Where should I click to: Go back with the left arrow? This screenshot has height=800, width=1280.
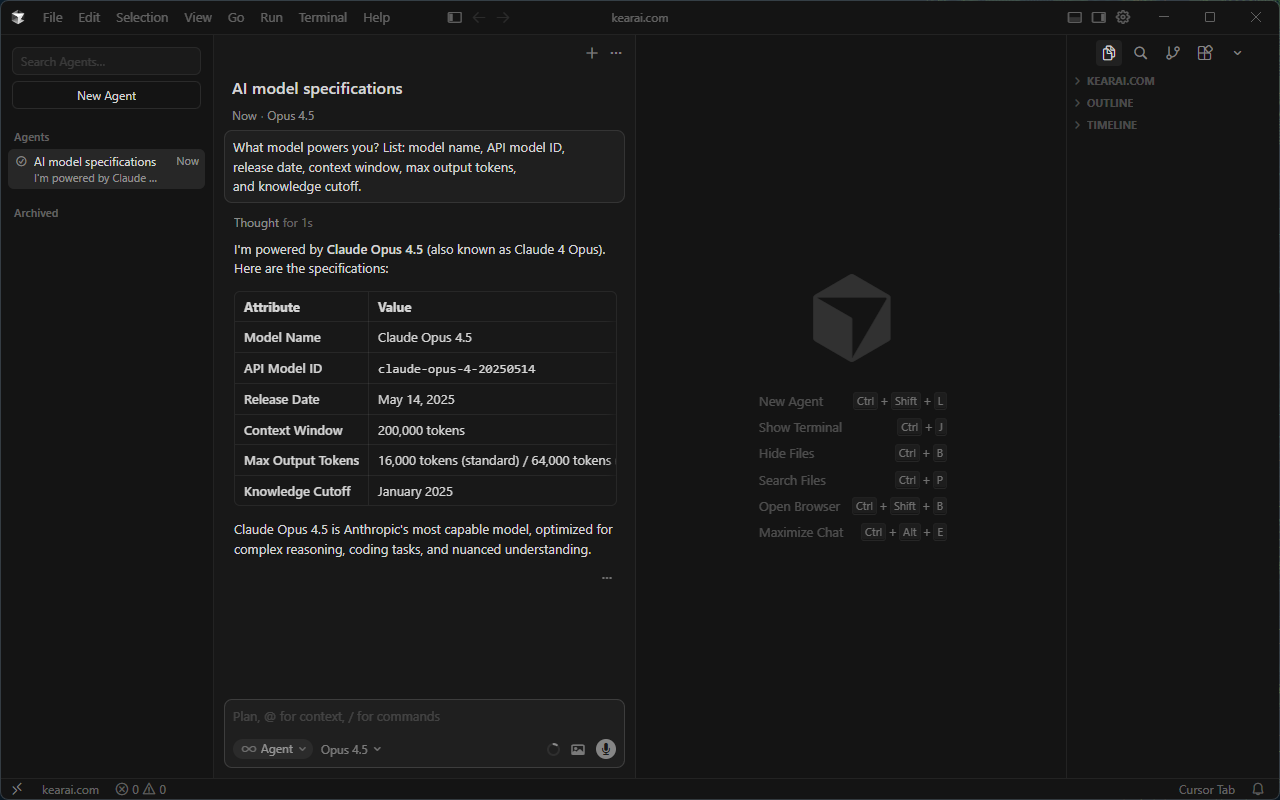click(479, 17)
